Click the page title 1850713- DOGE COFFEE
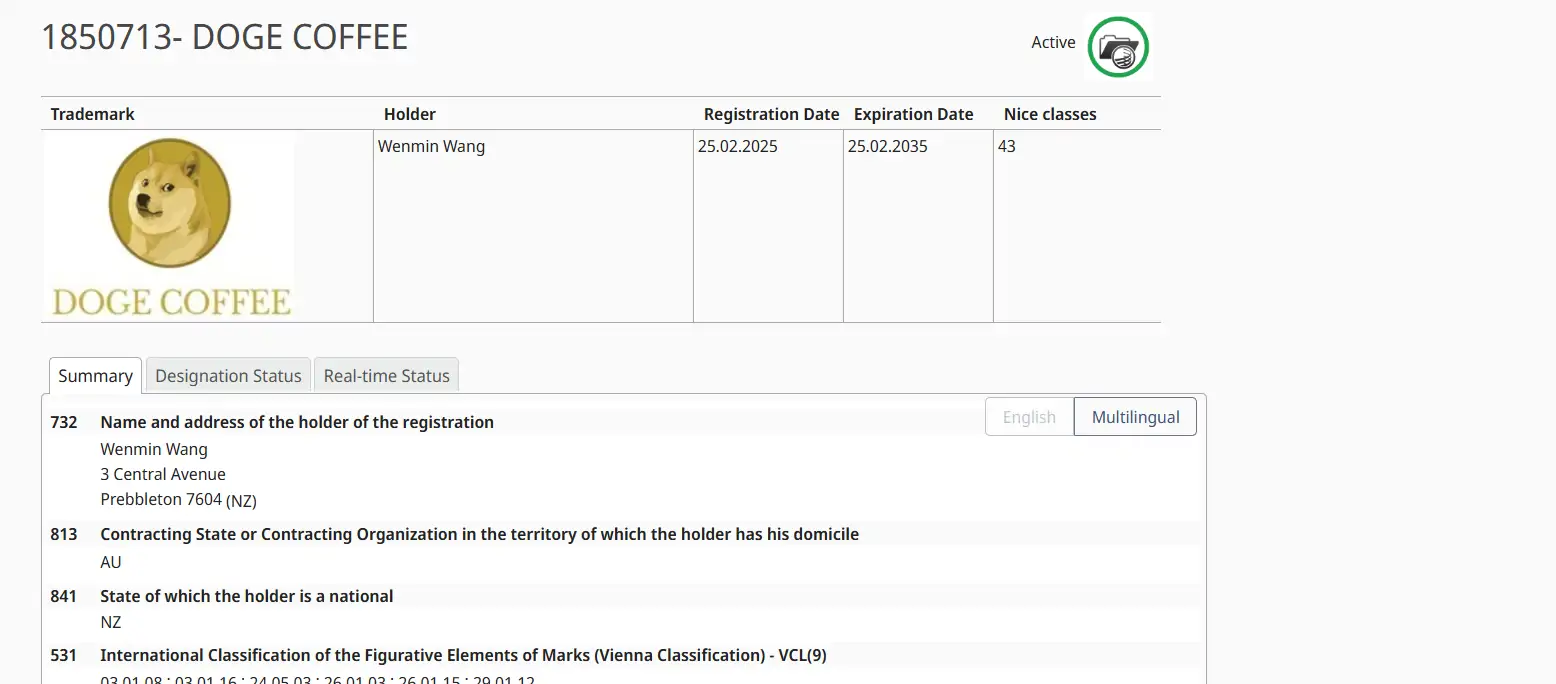Image resolution: width=1556 pixels, height=684 pixels. point(224,38)
